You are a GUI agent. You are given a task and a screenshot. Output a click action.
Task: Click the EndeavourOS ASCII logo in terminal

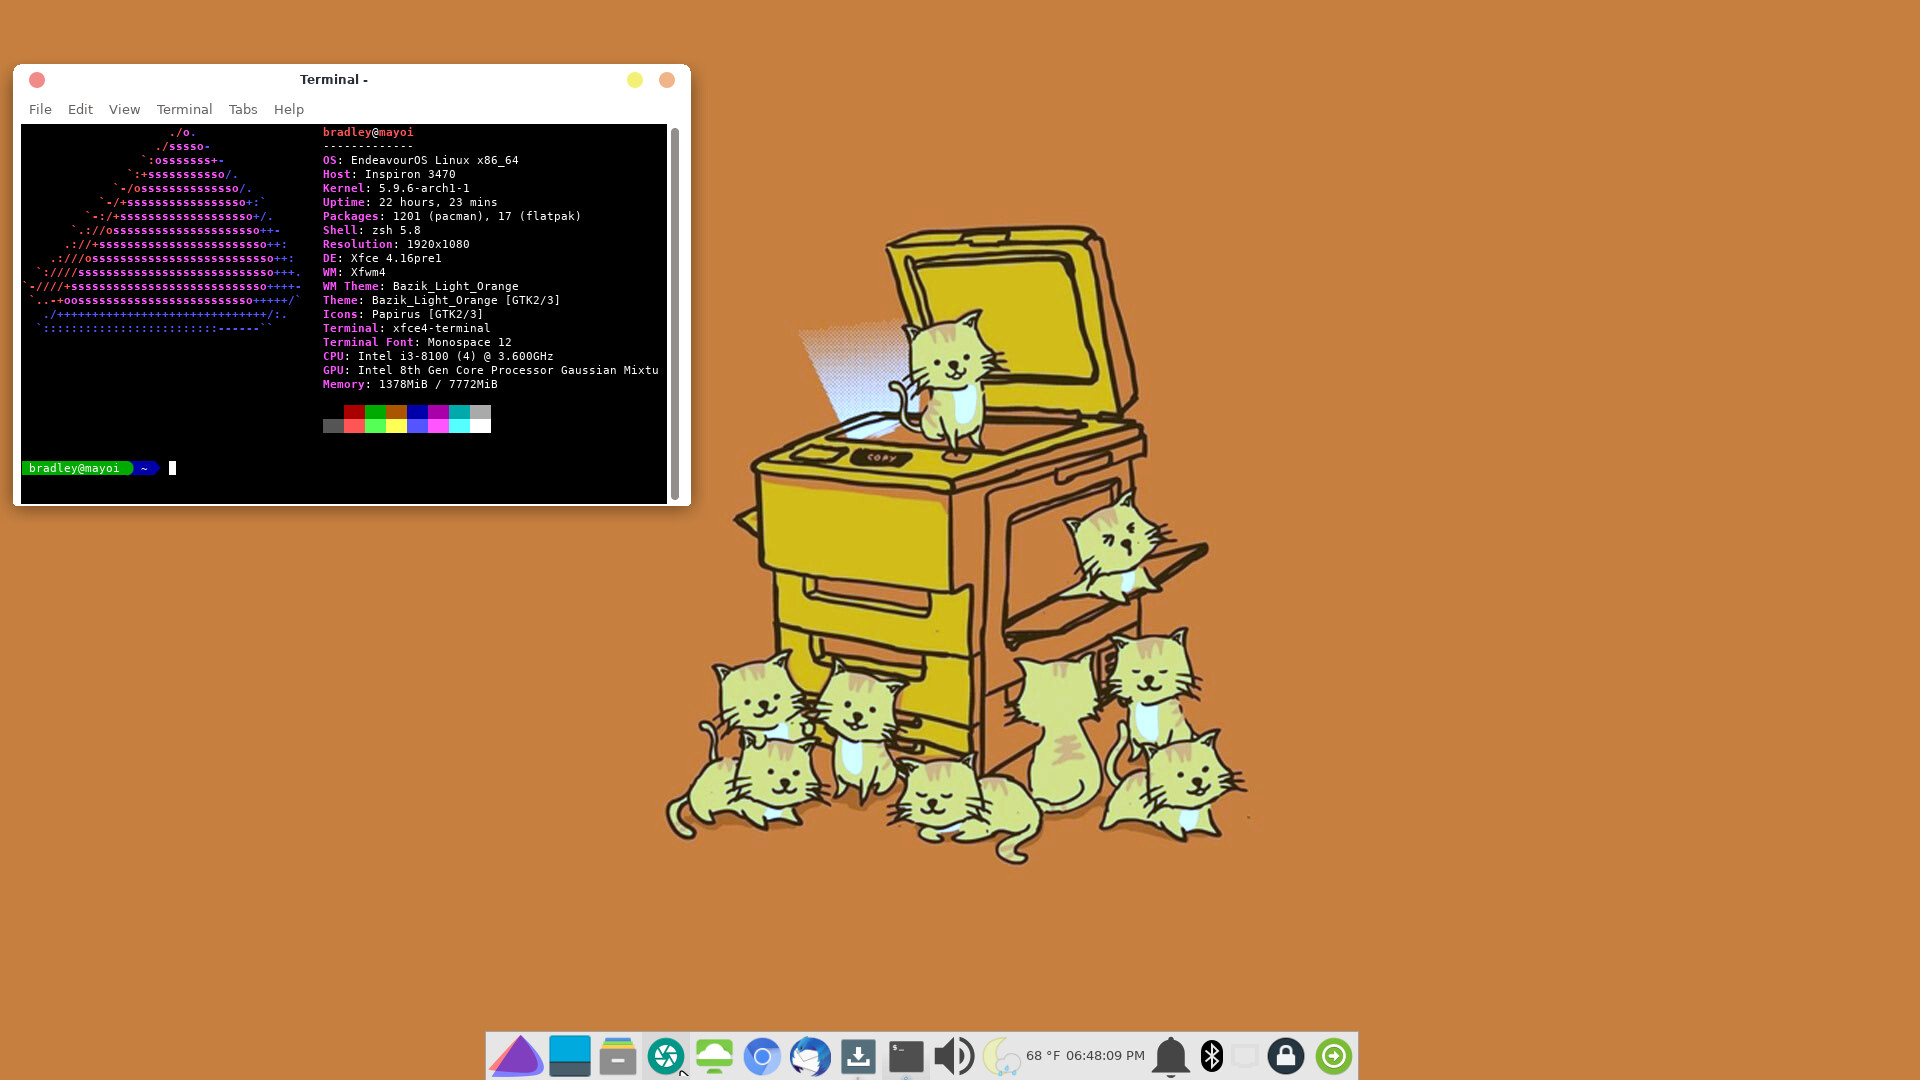coord(162,230)
